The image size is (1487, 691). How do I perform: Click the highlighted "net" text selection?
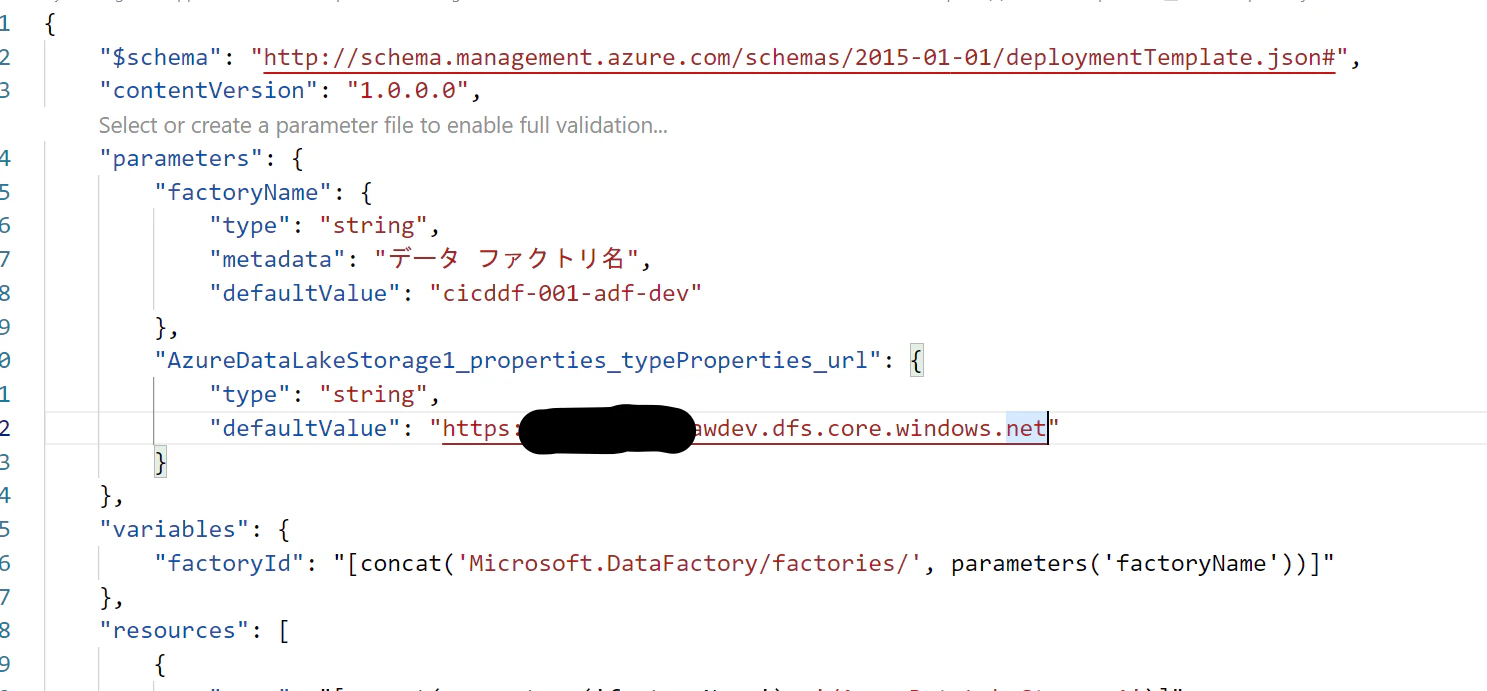pyautogui.click(x=1025, y=429)
